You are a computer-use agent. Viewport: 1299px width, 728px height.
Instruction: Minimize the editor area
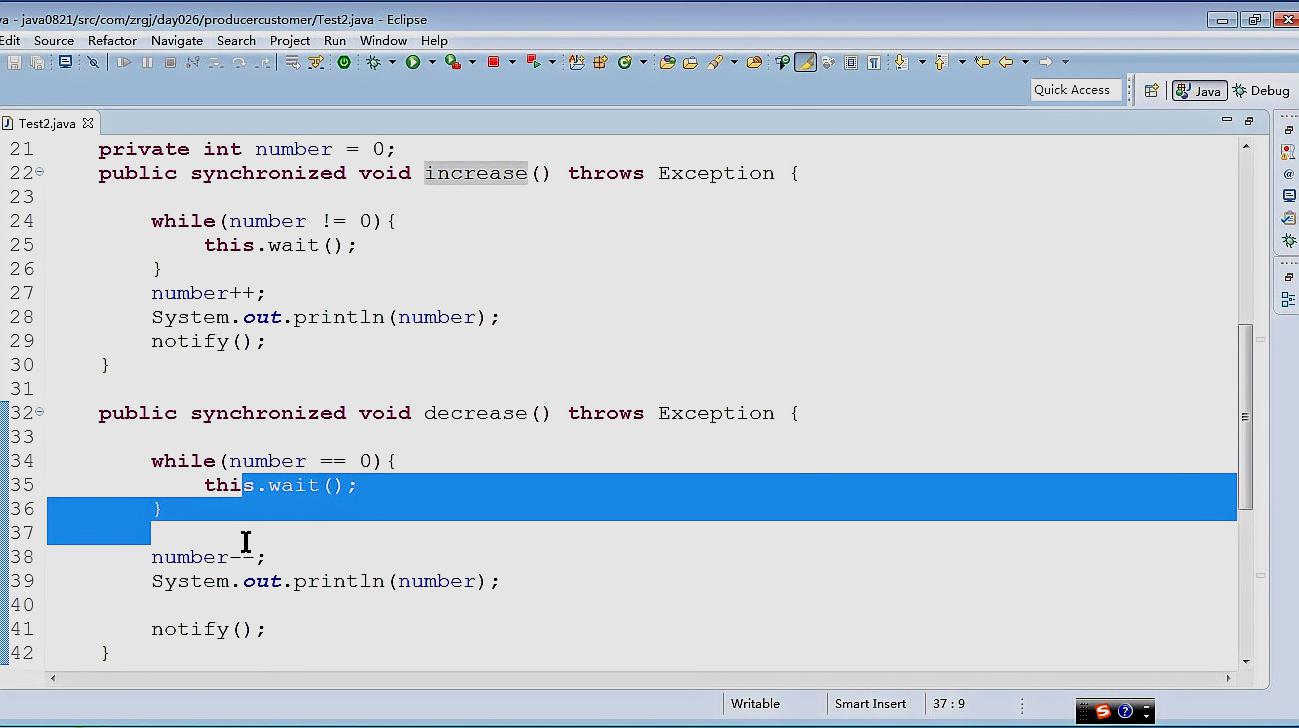pos(1227,120)
